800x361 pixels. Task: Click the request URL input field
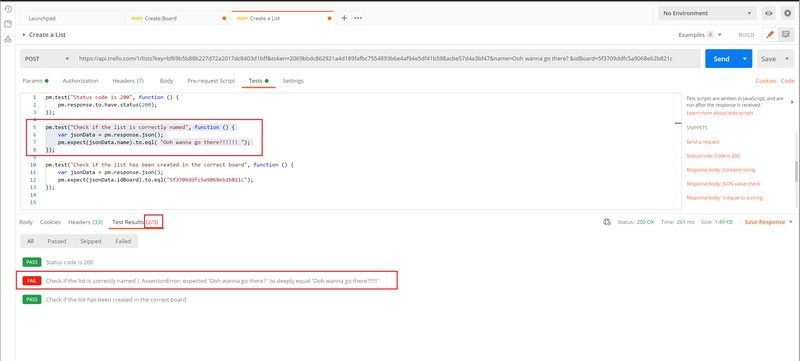(387, 59)
